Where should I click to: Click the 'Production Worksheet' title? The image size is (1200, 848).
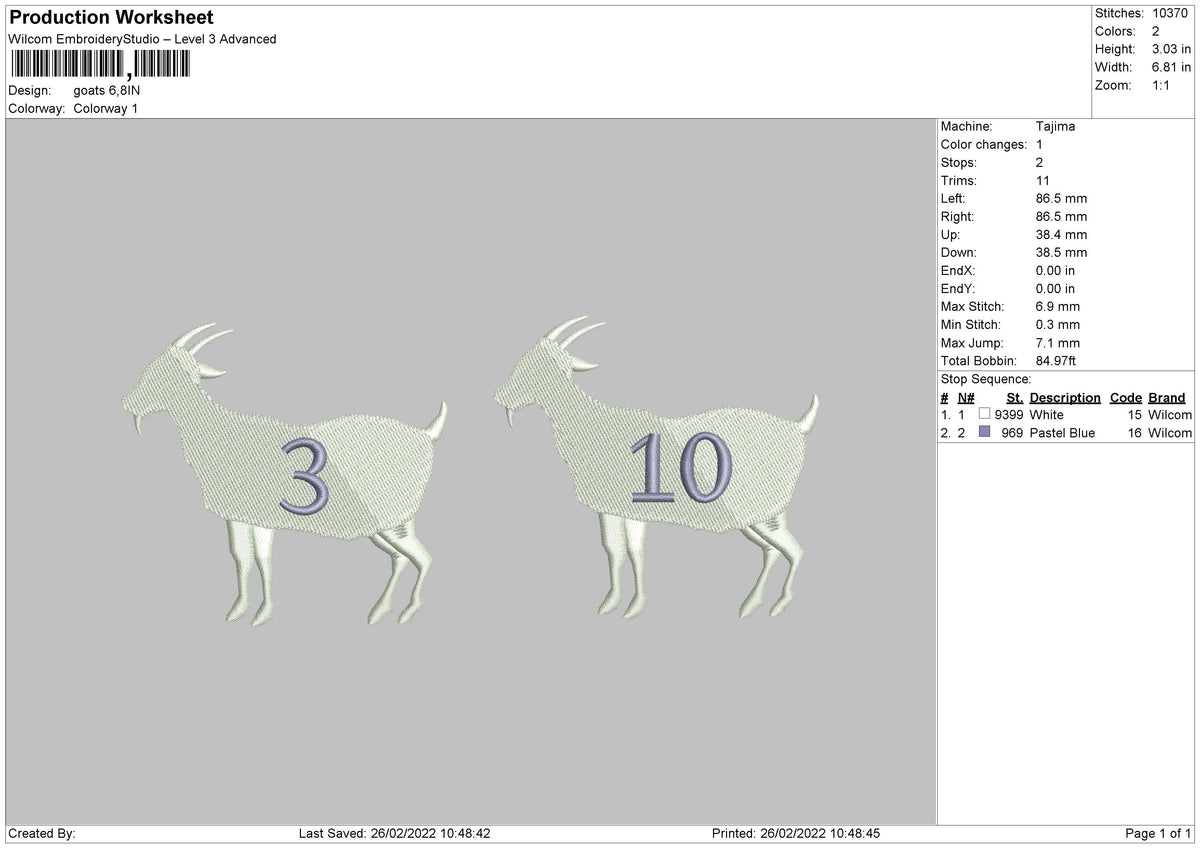(111, 18)
